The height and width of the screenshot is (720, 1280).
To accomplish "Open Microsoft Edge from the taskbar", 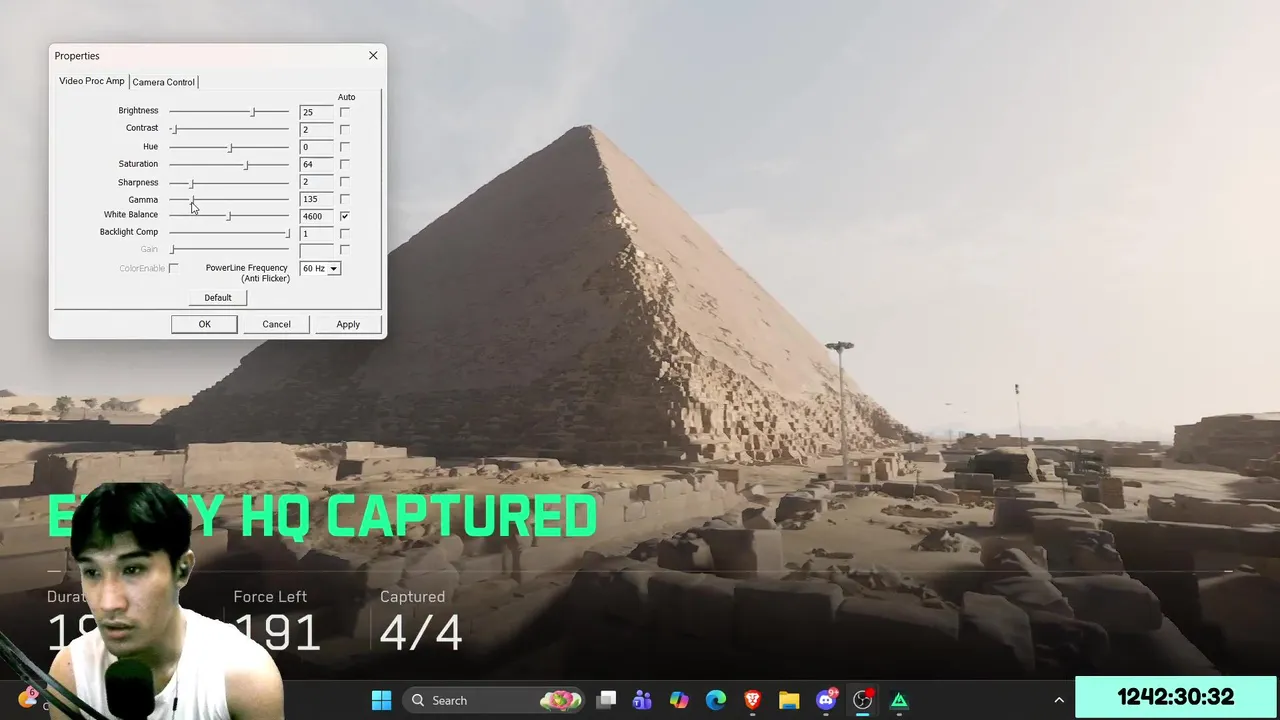I will [716, 700].
